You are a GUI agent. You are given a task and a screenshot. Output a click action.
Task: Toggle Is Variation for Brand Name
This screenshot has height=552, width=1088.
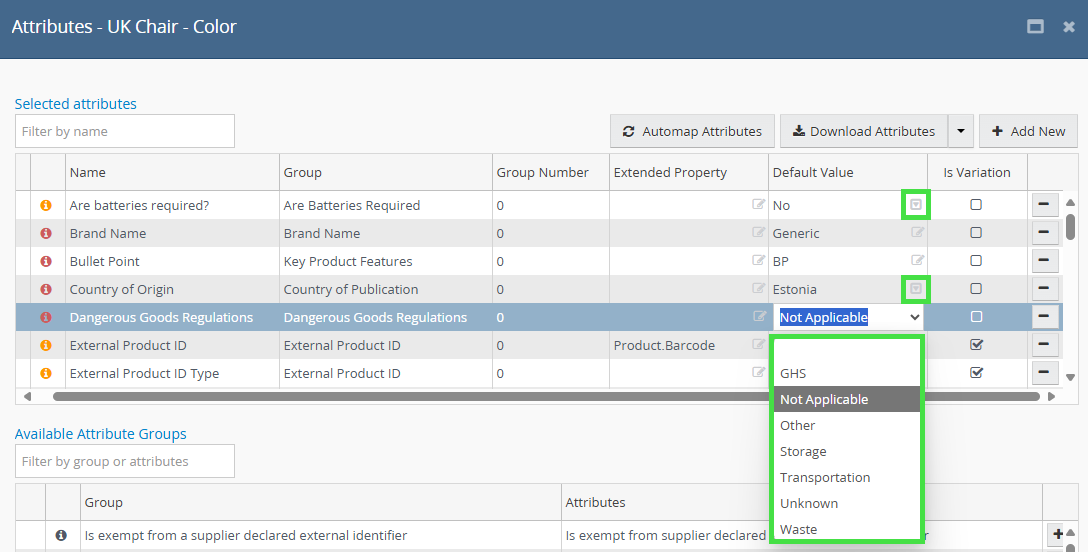point(976,232)
